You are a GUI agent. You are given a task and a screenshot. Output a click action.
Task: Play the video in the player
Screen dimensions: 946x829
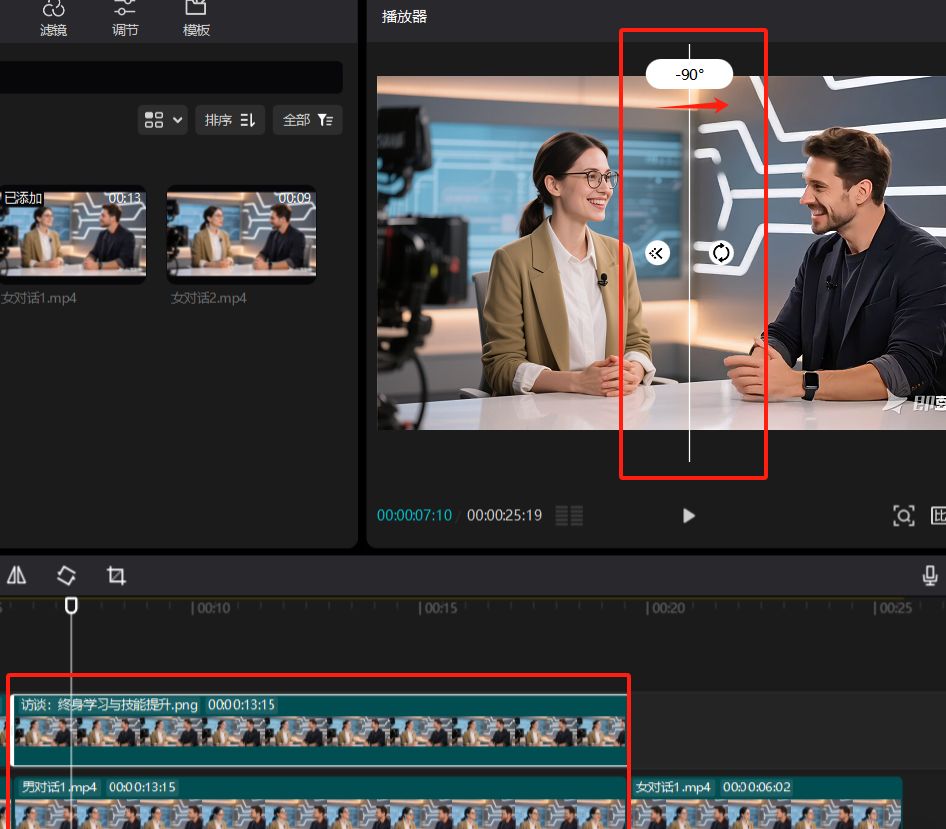(x=688, y=516)
